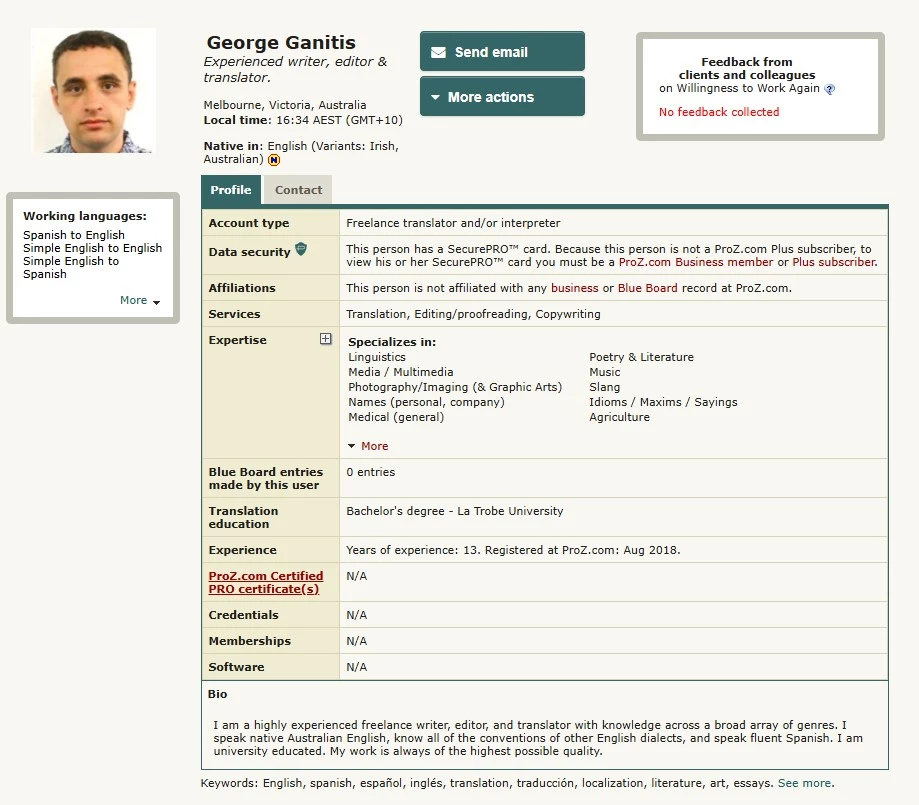The height and width of the screenshot is (805, 919).
Task: Click the Music specialization
Action: tap(604, 372)
